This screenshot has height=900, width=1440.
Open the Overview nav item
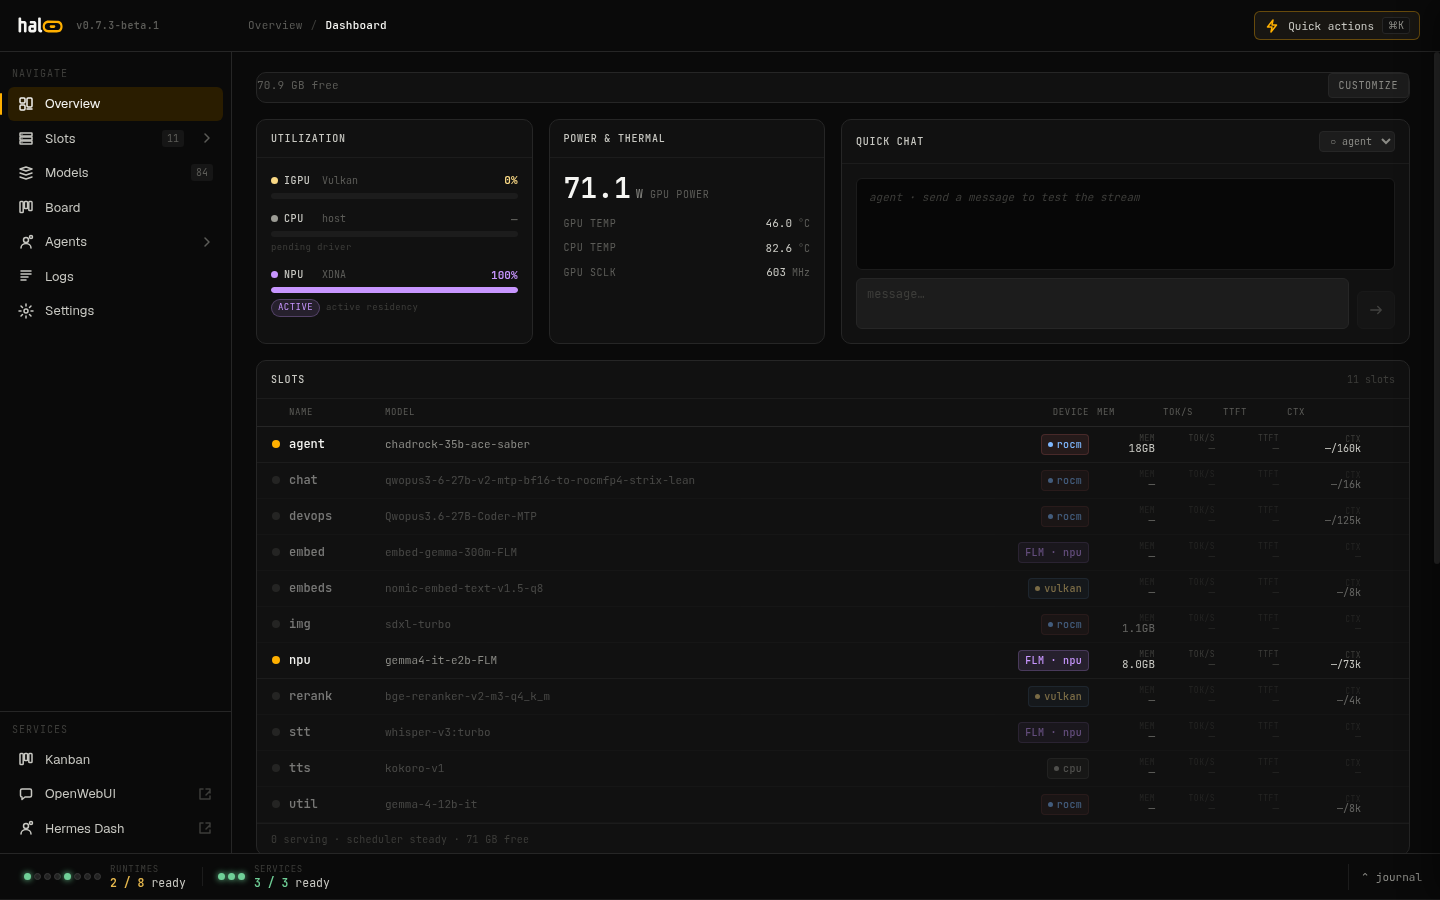[116, 104]
